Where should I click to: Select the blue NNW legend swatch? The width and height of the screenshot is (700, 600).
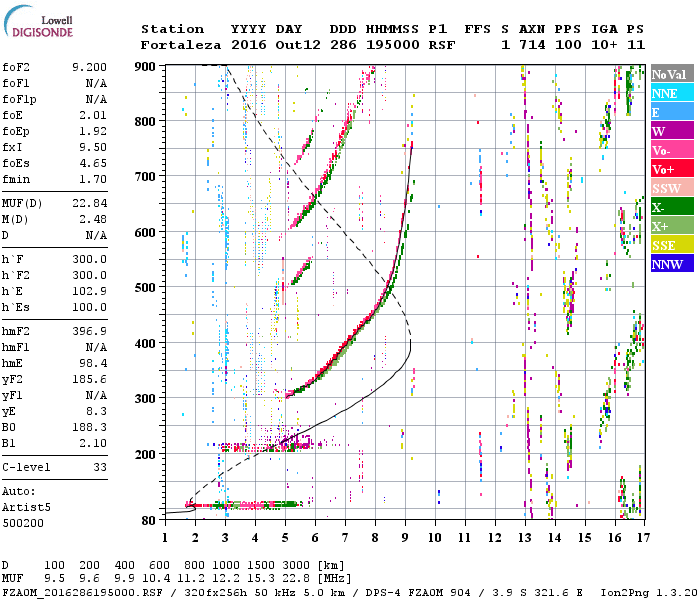pos(672,263)
